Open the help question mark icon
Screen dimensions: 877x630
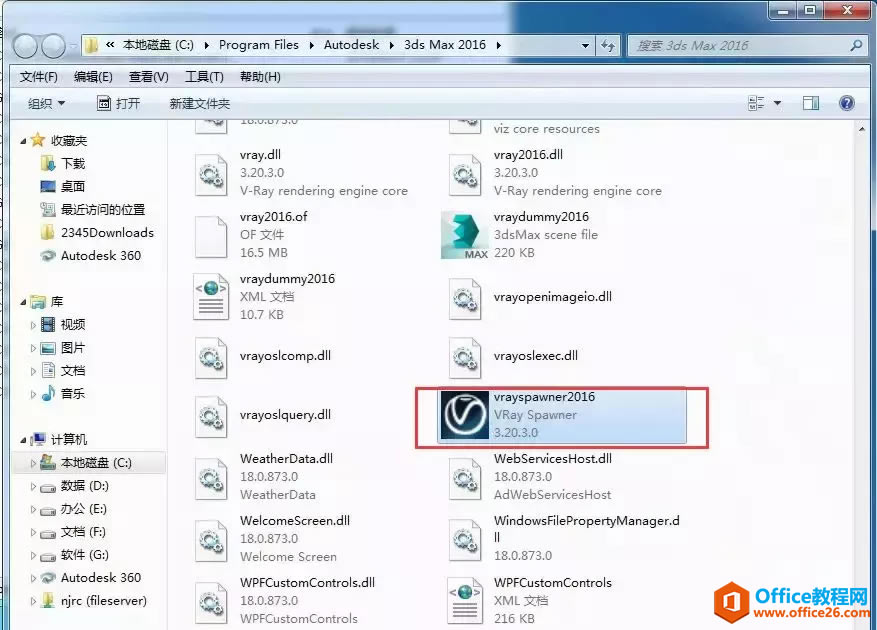(847, 103)
